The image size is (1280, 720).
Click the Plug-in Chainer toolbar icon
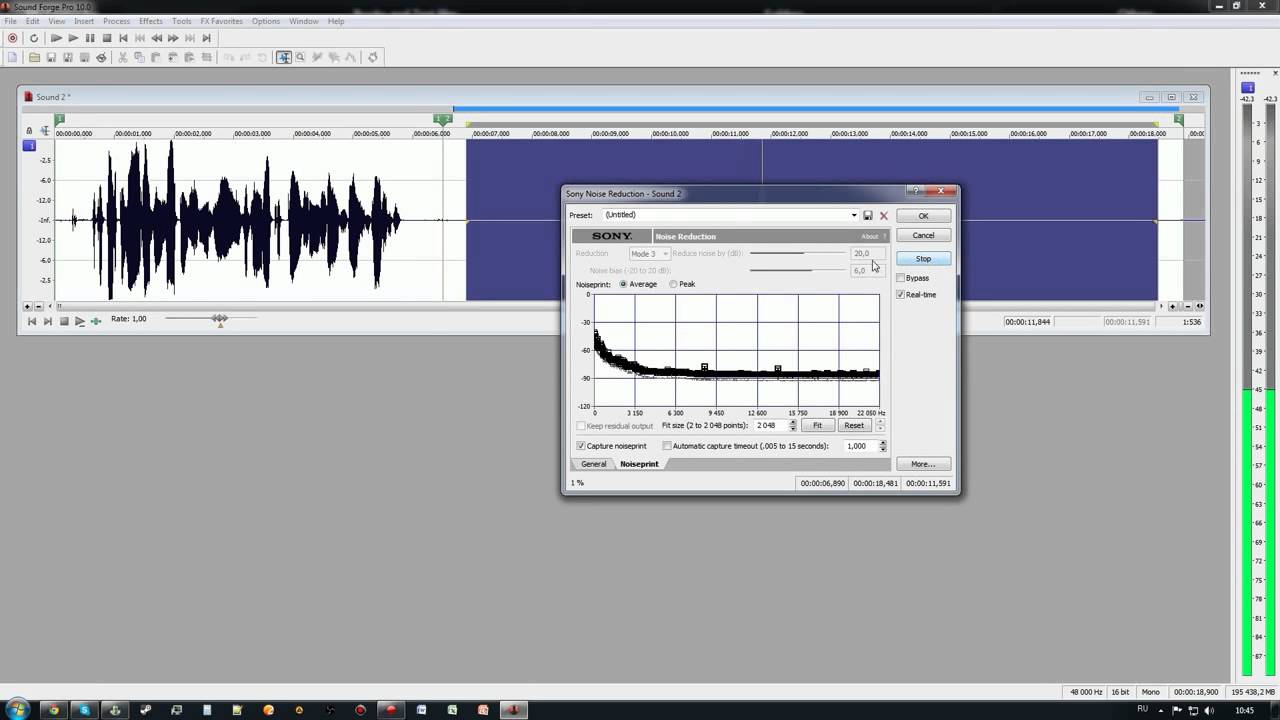[372, 57]
